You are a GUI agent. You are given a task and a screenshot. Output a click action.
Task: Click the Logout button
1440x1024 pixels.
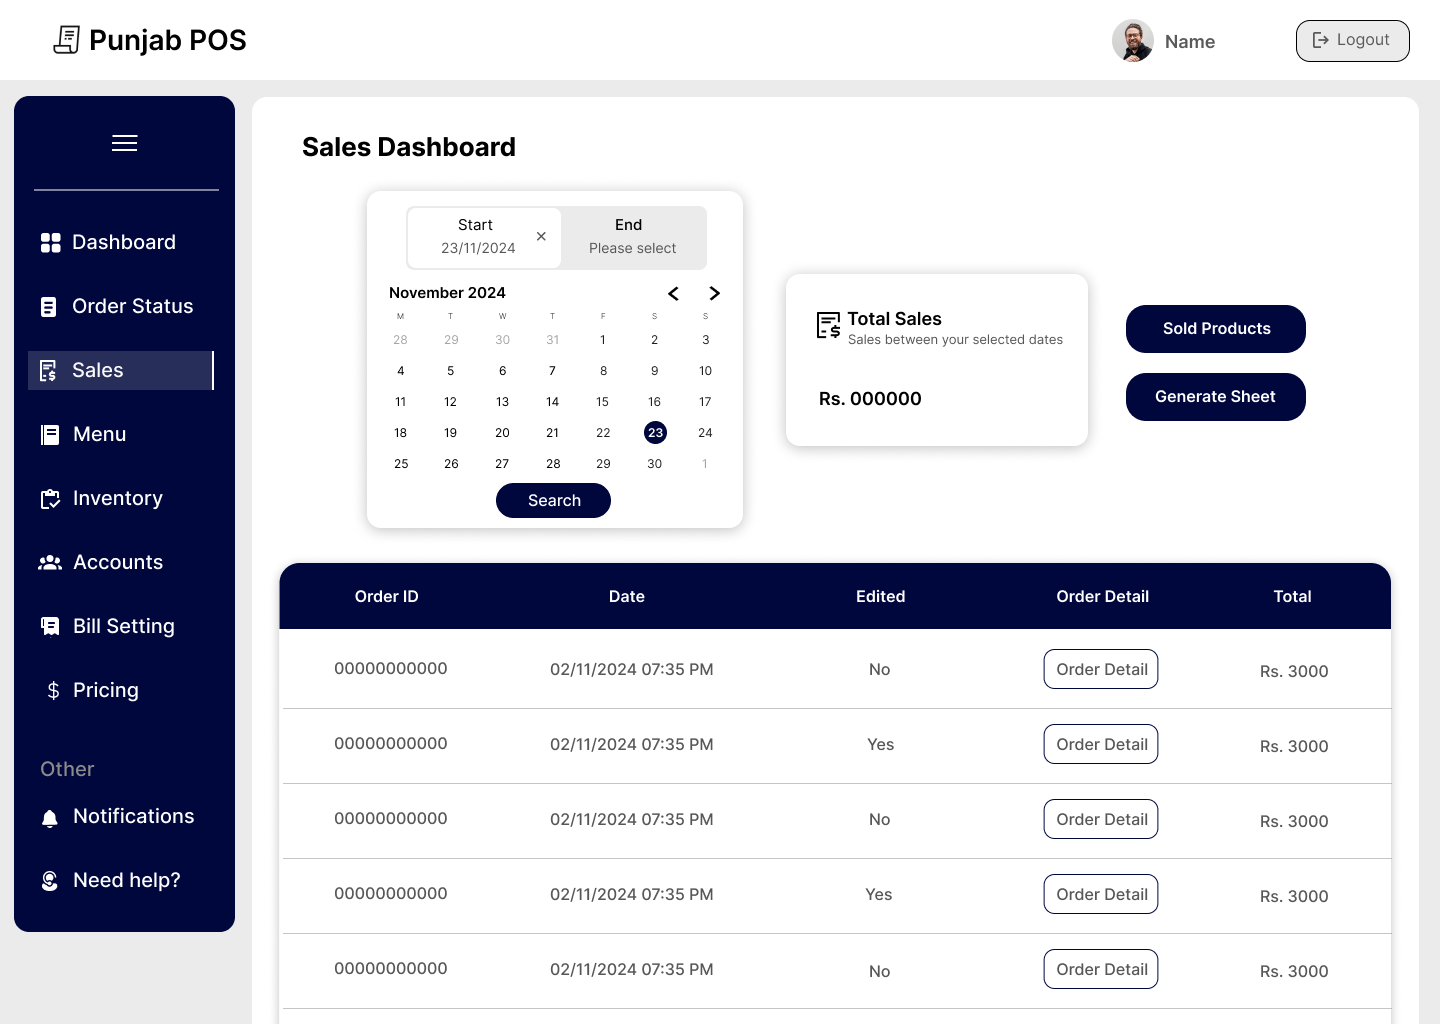click(x=1352, y=41)
